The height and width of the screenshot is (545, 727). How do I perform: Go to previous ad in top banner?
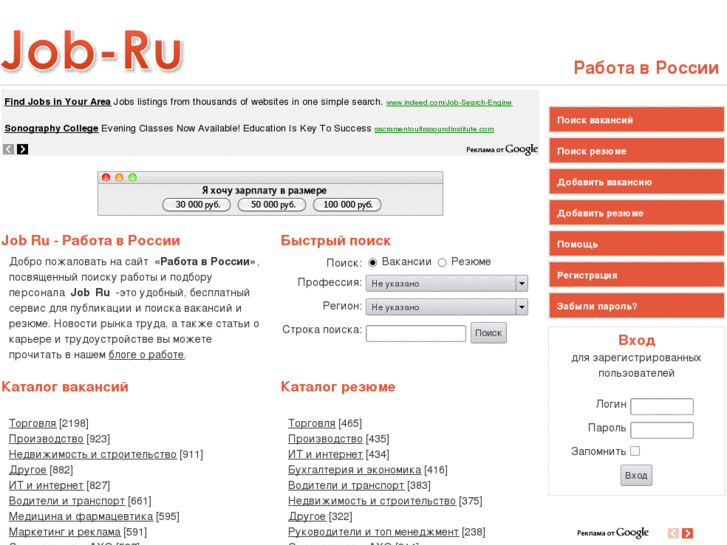[8, 149]
